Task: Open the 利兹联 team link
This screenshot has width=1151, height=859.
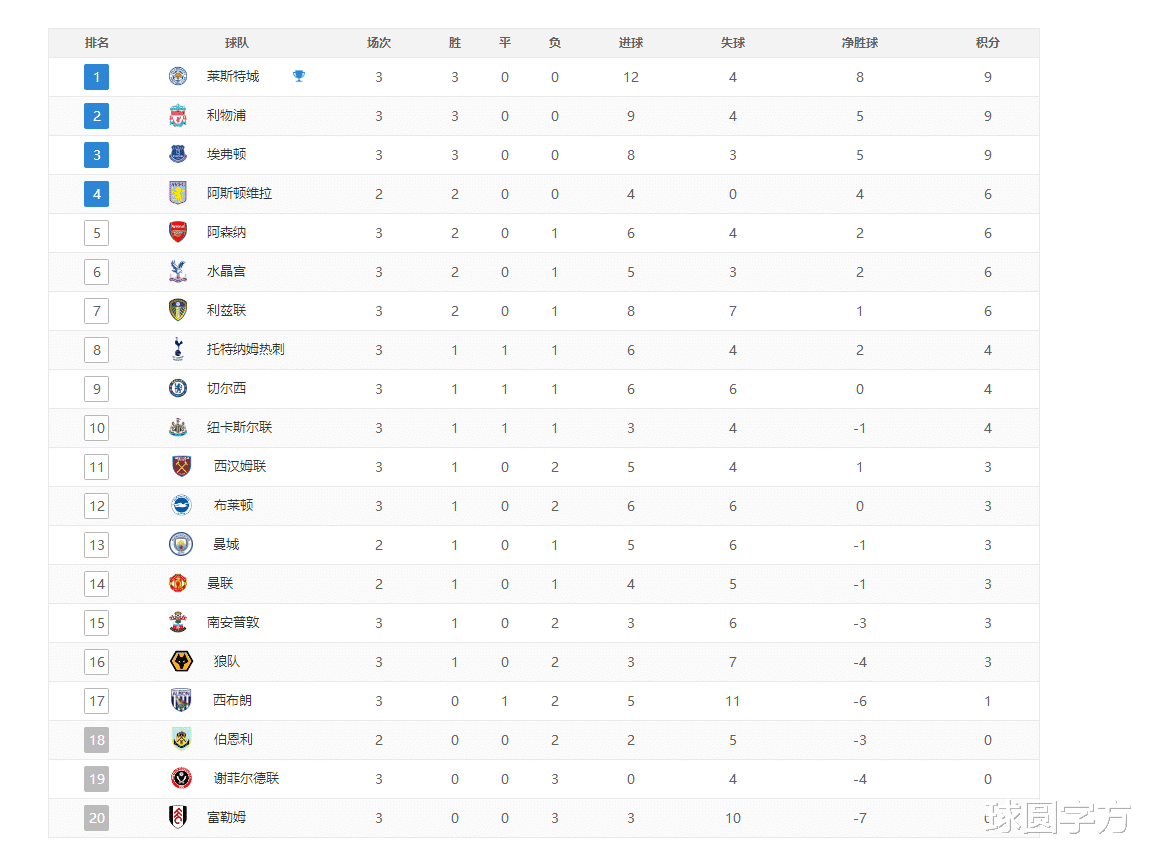Action: pyautogui.click(x=226, y=311)
